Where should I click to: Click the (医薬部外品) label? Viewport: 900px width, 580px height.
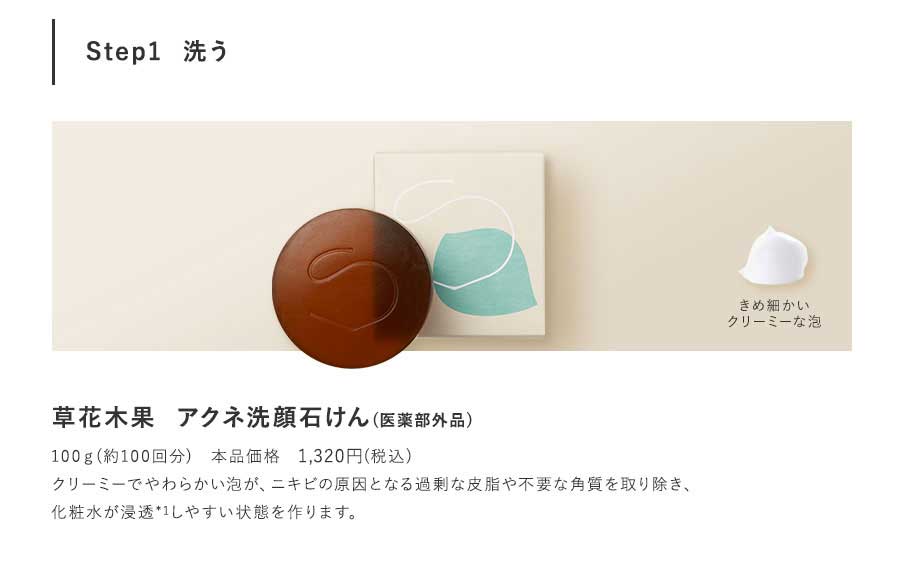[x=422, y=420]
